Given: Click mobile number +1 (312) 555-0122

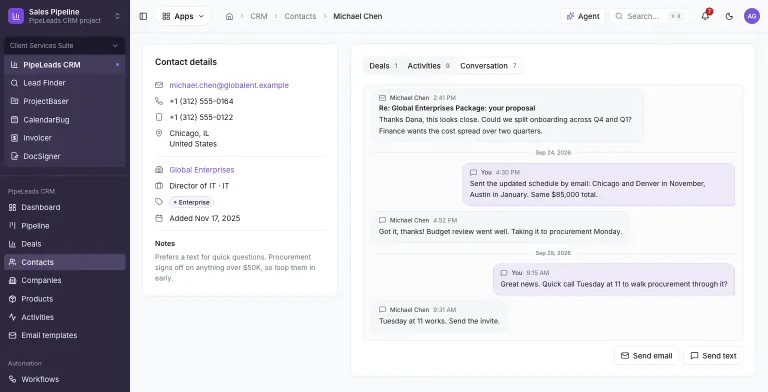Looking at the screenshot, I should (201, 117).
